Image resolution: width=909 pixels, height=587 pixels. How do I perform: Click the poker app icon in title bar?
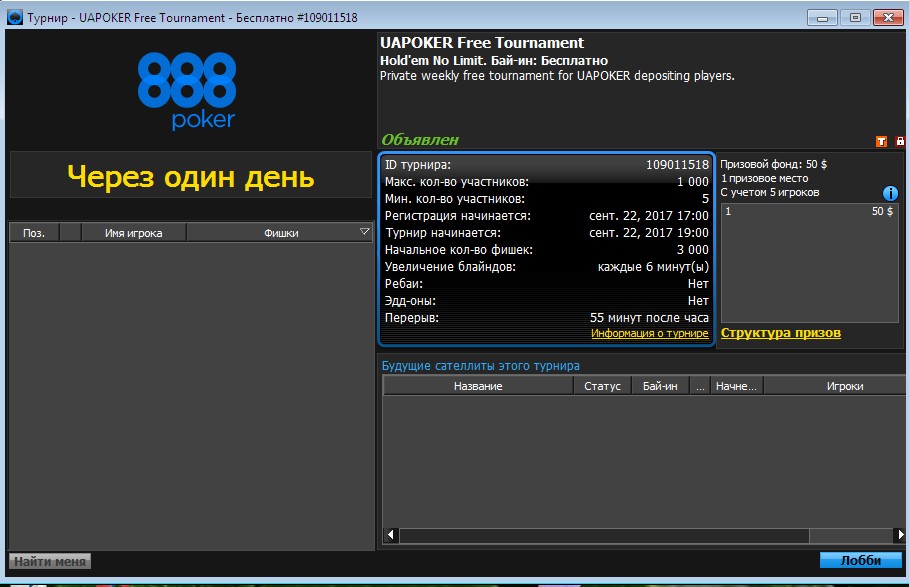[14, 17]
